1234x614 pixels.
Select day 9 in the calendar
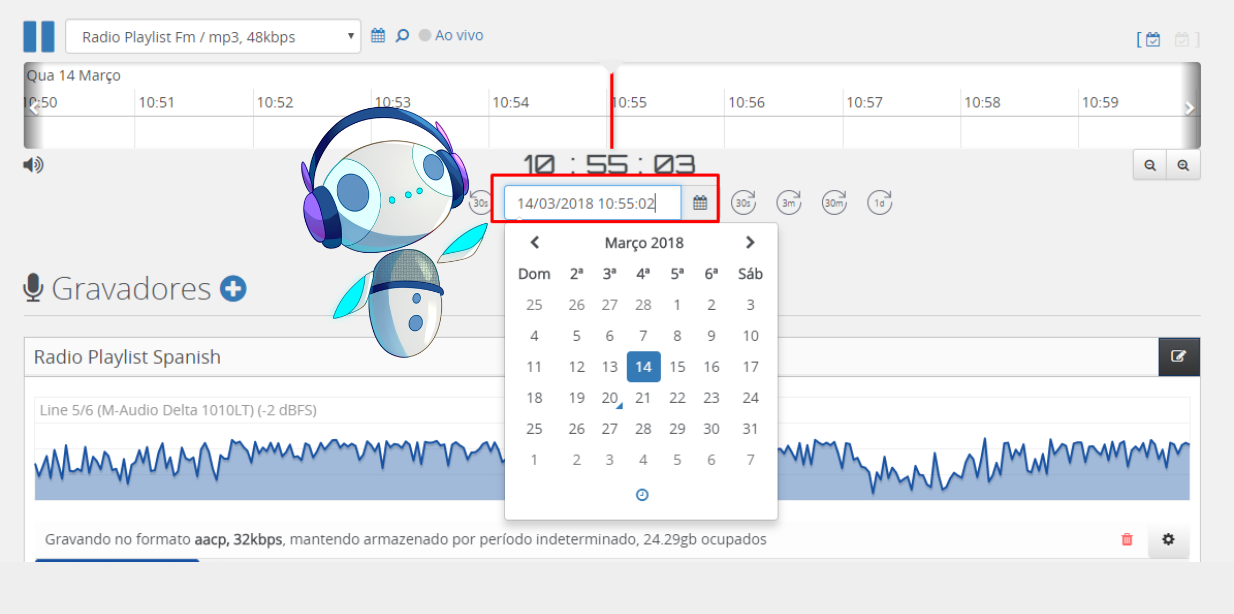click(711, 336)
